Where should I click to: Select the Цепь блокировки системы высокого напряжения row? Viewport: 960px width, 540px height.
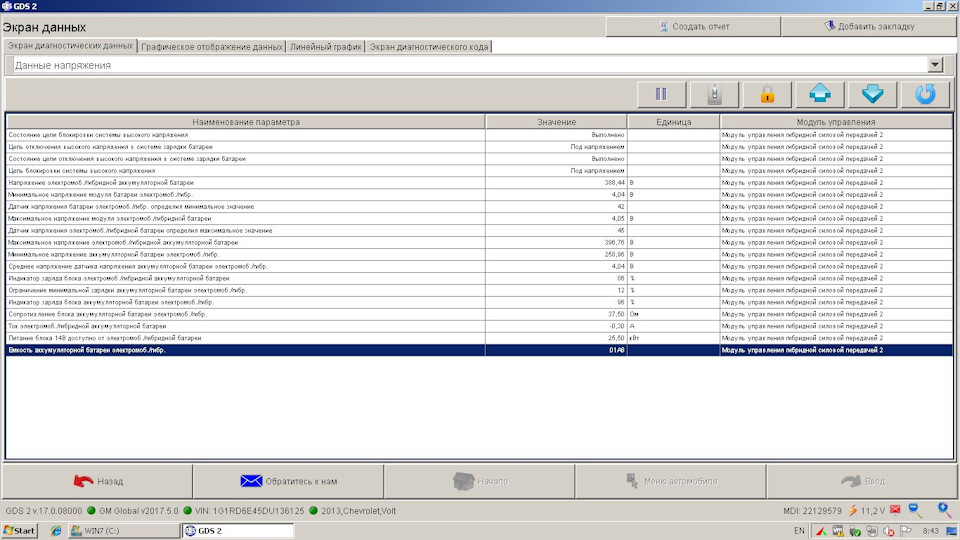[479, 171]
